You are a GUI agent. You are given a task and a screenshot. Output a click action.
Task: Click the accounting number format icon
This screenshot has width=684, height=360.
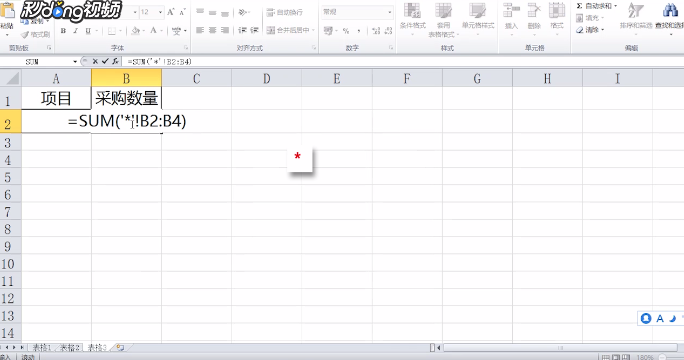click(328, 31)
